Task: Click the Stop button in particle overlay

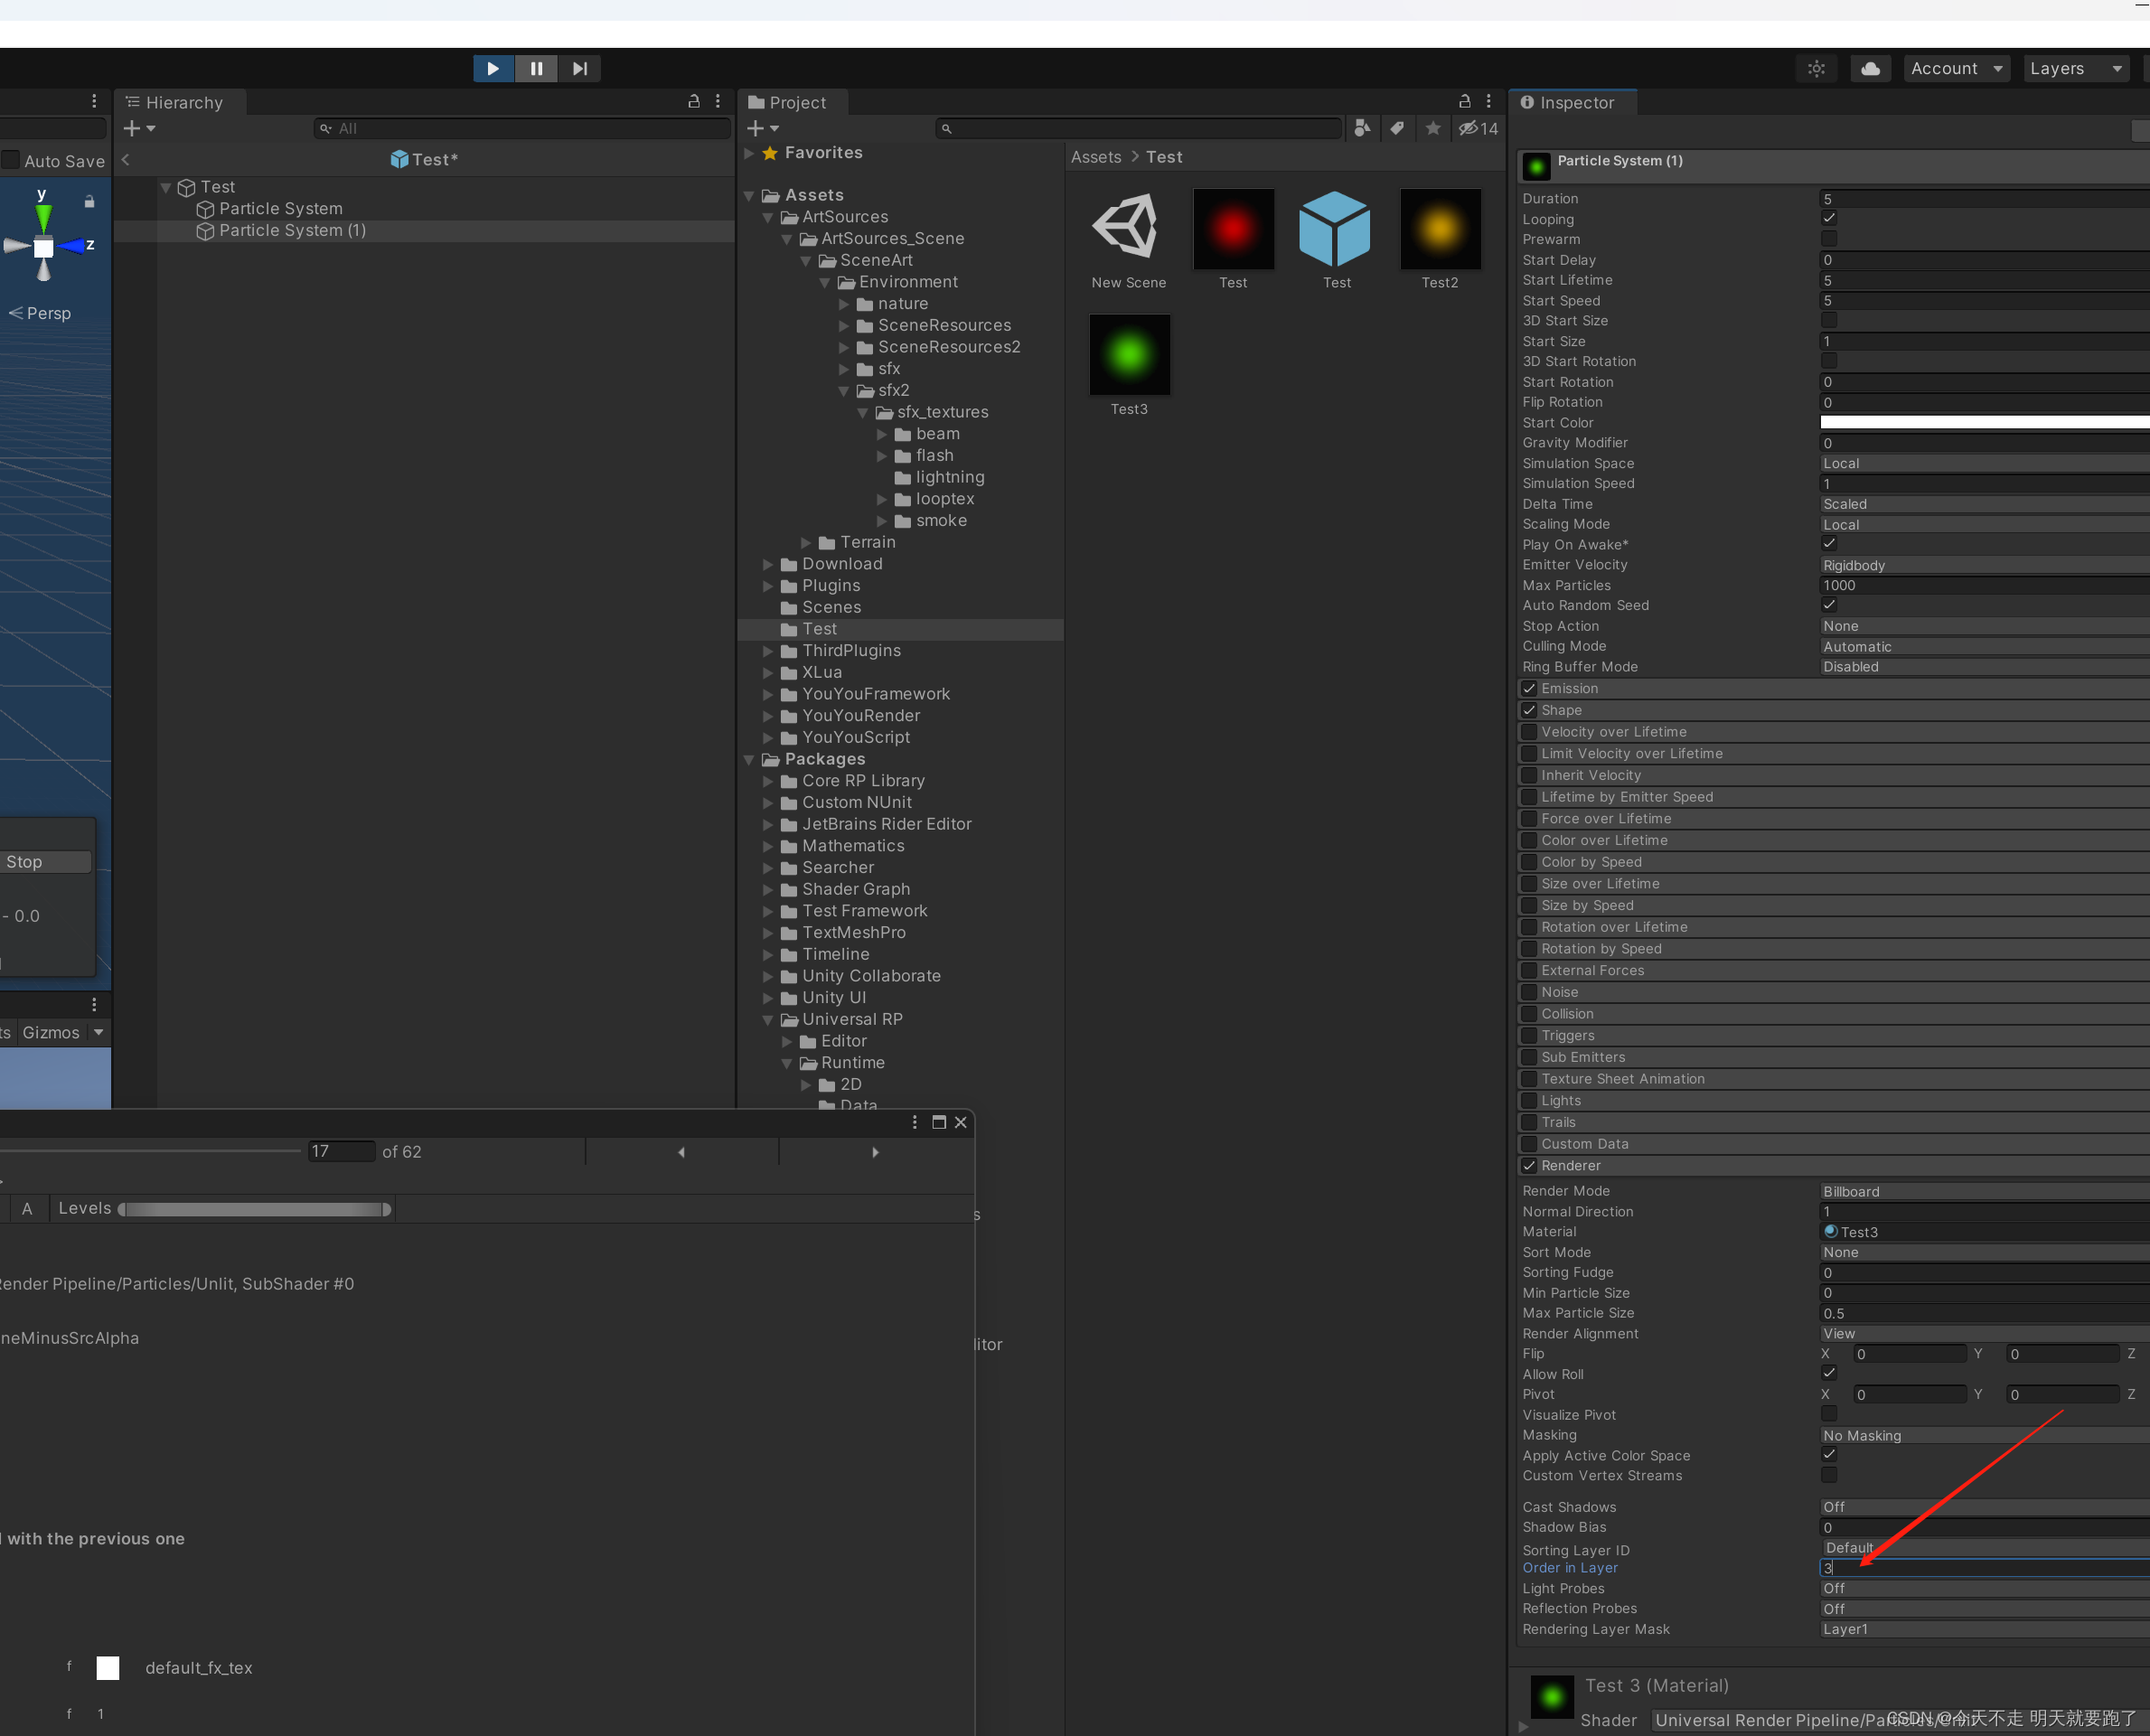Action: click(45, 862)
